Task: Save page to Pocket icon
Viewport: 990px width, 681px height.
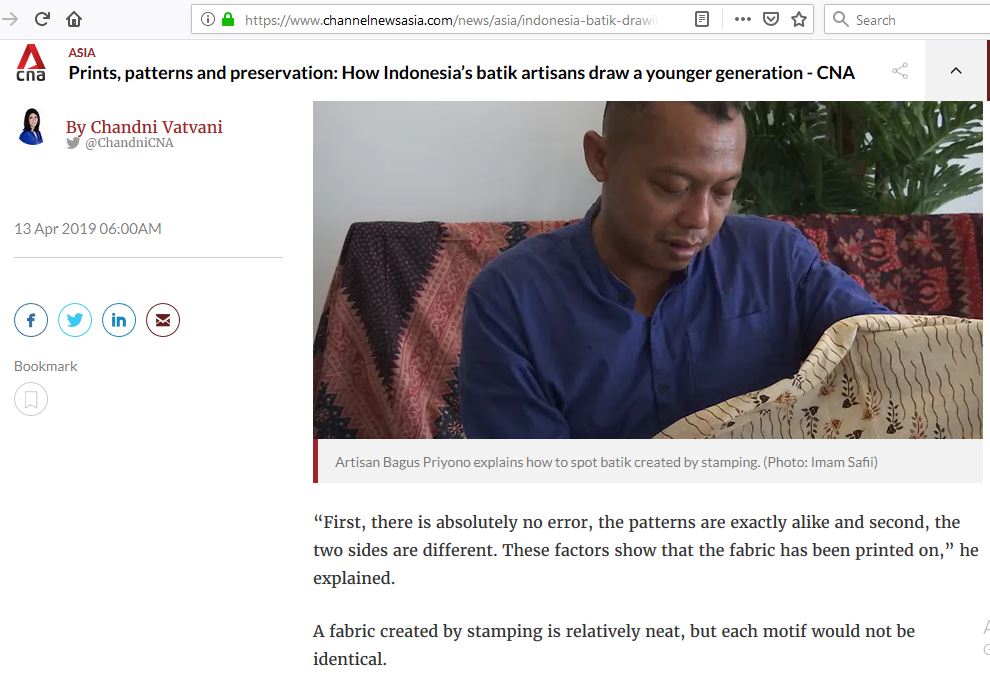Action: (771, 20)
